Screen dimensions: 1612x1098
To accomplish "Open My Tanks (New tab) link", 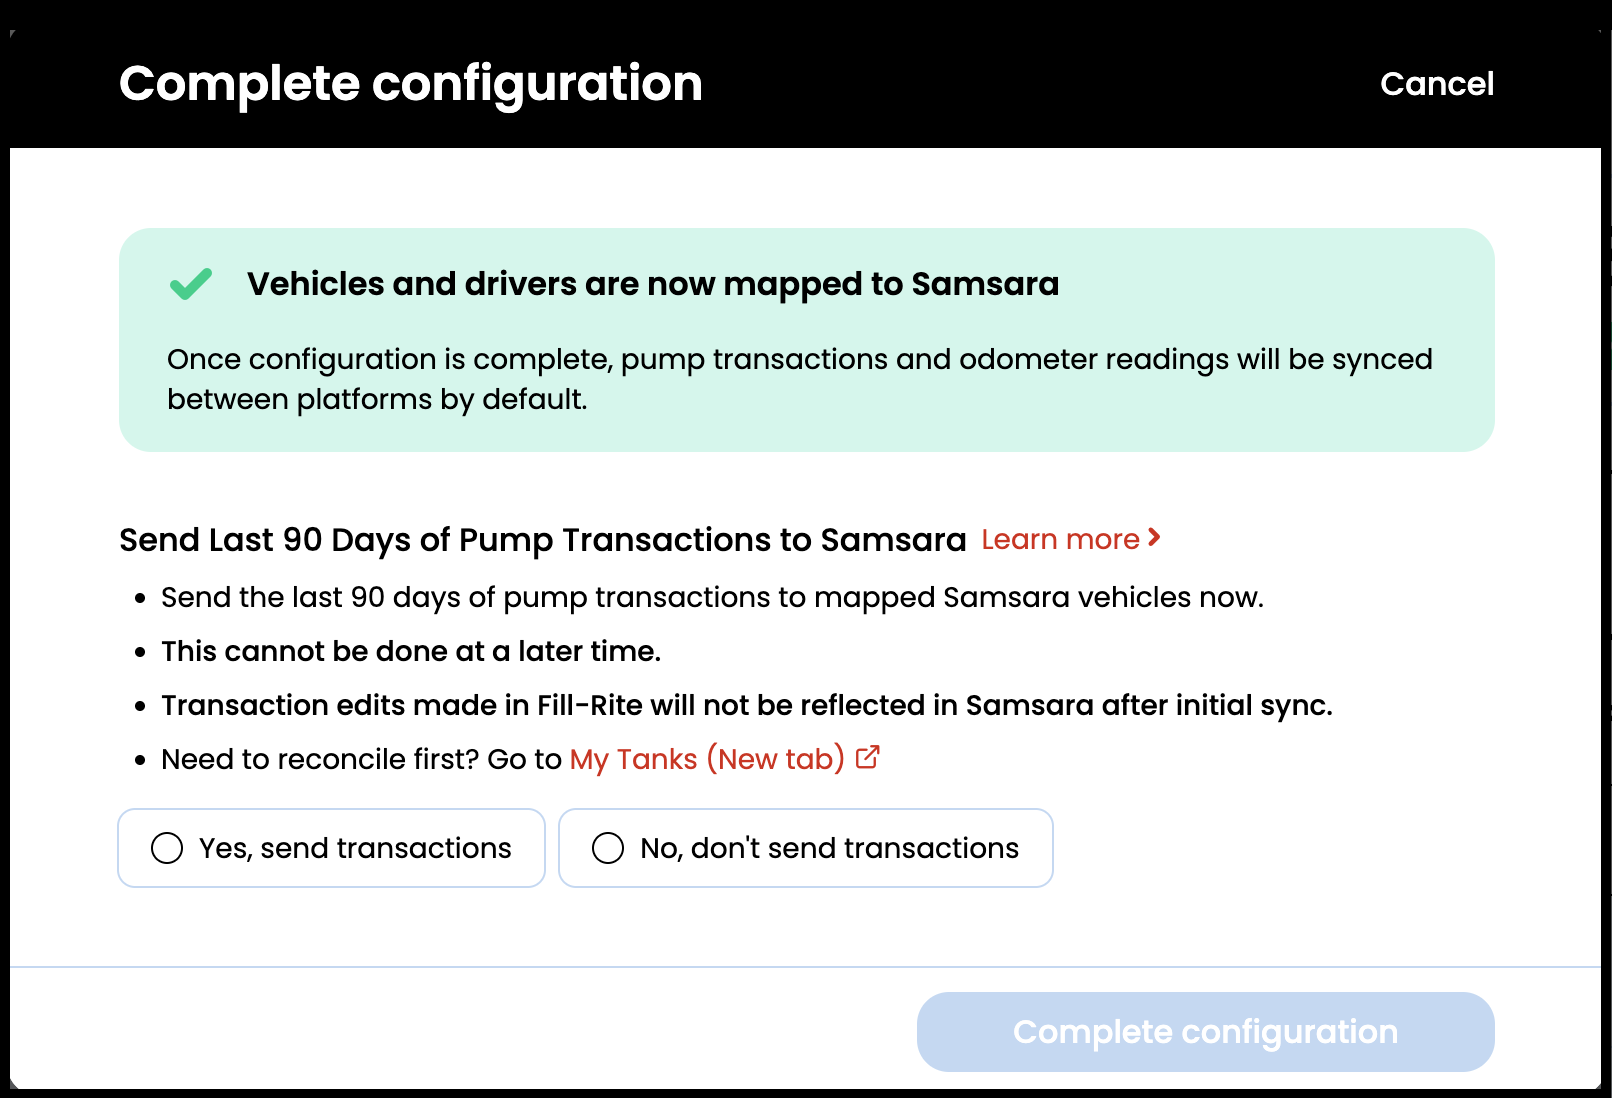I will (x=706, y=759).
